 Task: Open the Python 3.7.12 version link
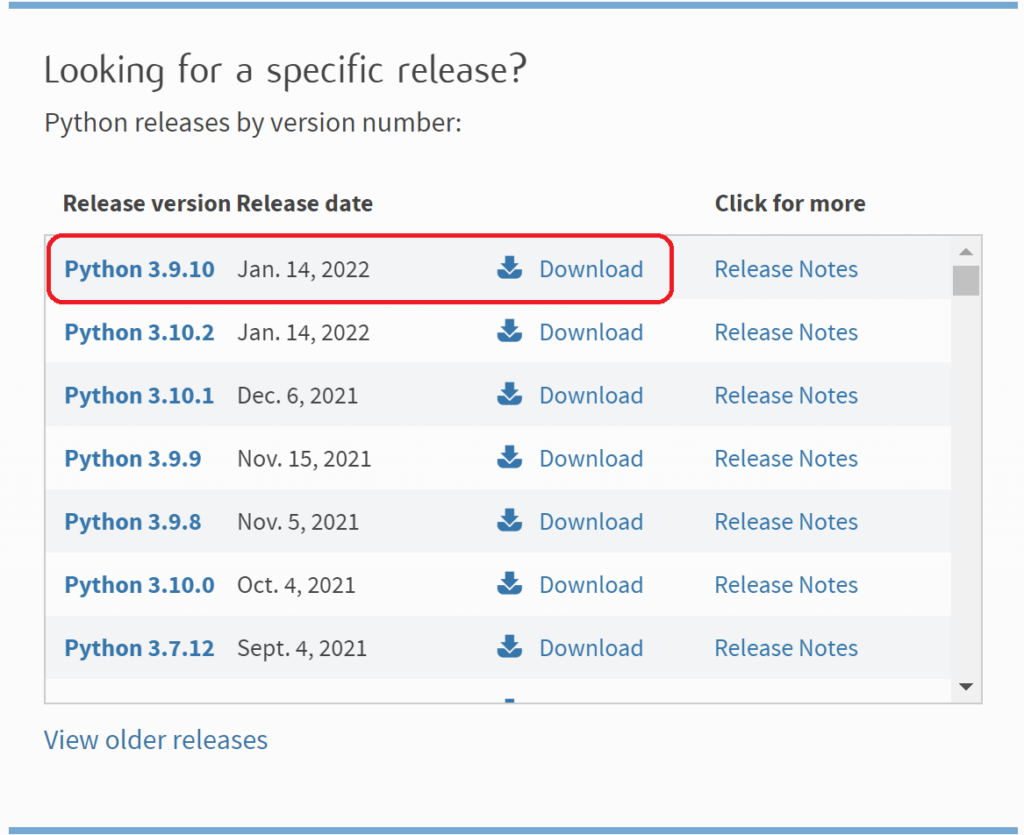tap(139, 648)
